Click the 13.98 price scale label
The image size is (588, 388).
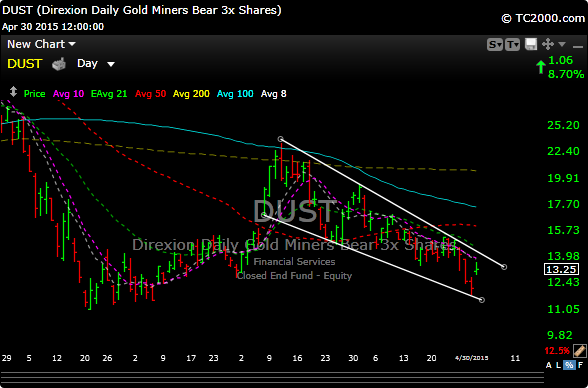(563, 256)
